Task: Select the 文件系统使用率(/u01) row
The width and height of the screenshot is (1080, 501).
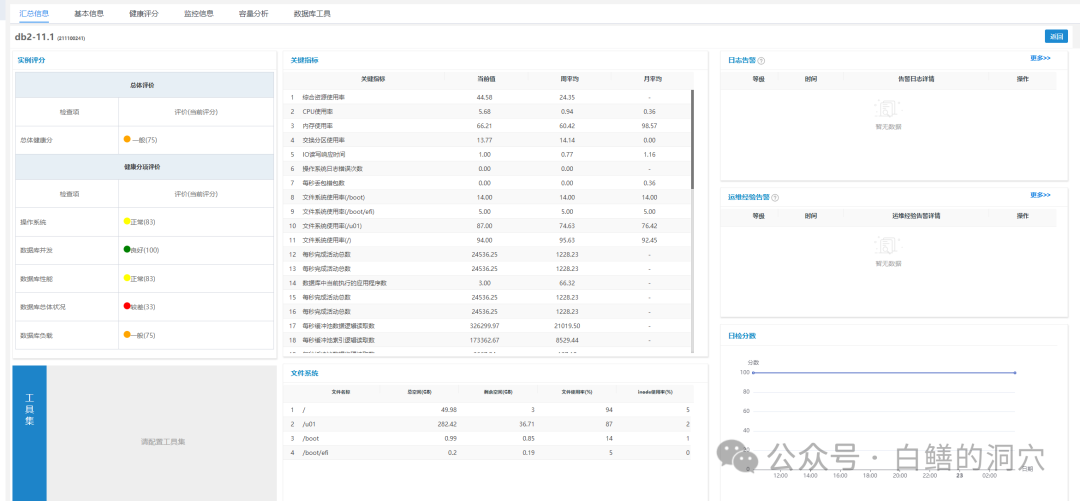Action: [x=488, y=225]
